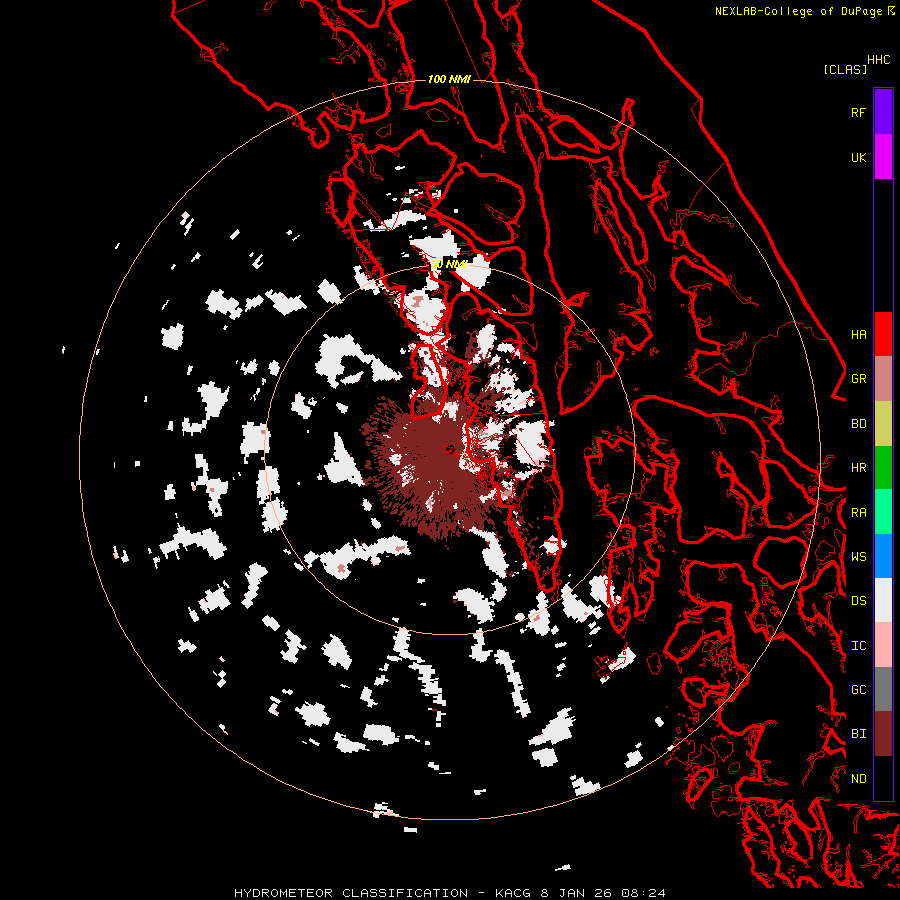
Task: Click the GC gray legend swatch
Action: click(883, 689)
